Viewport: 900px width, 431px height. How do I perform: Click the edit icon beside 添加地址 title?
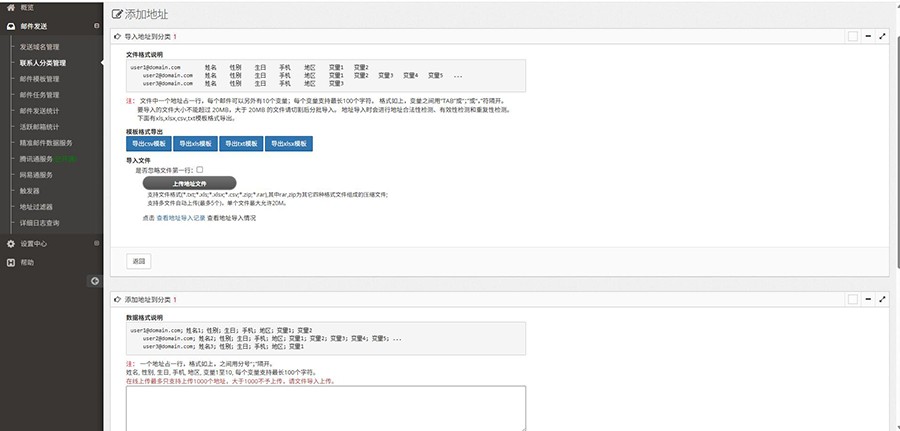tap(117, 15)
